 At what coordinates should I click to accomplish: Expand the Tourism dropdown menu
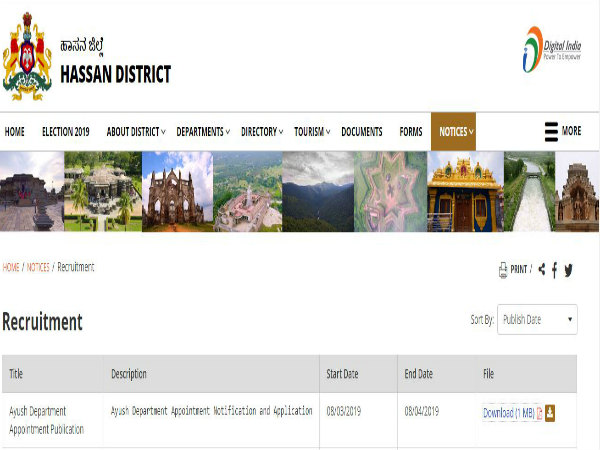(312, 132)
